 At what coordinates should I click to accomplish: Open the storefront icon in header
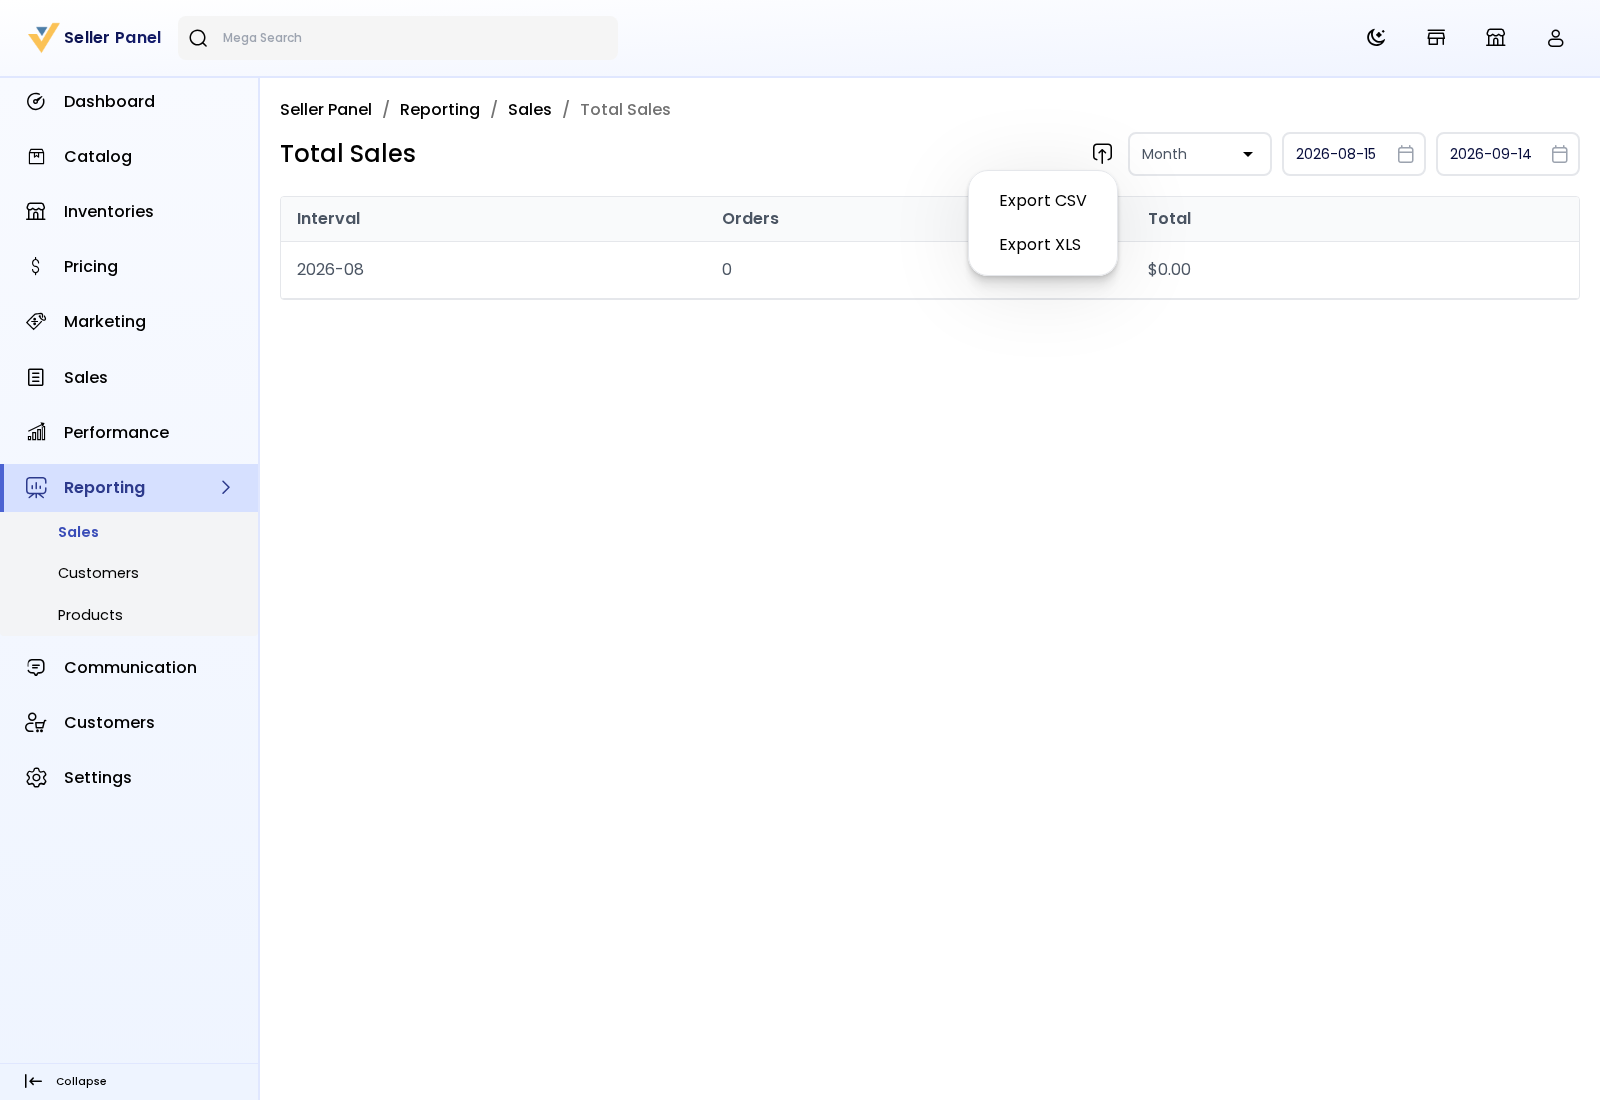1436,38
